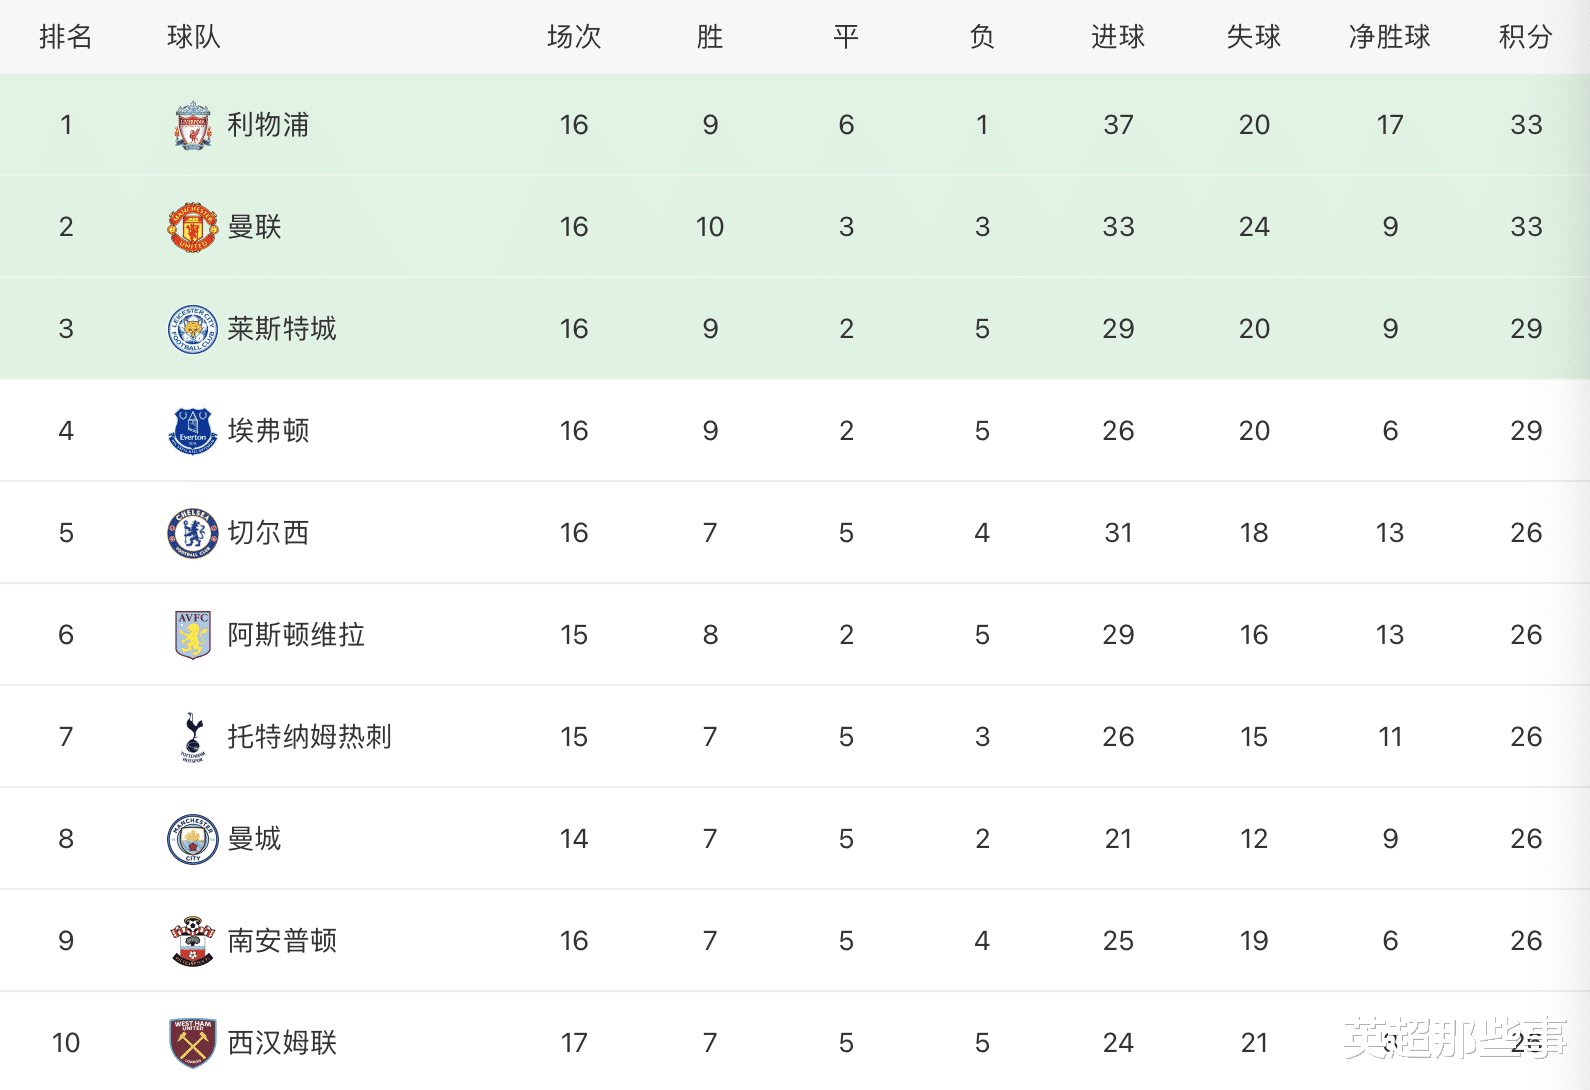The width and height of the screenshot is (1590, 1090).
Task: Click the 进球 column header
Action: coord(1117,37)
